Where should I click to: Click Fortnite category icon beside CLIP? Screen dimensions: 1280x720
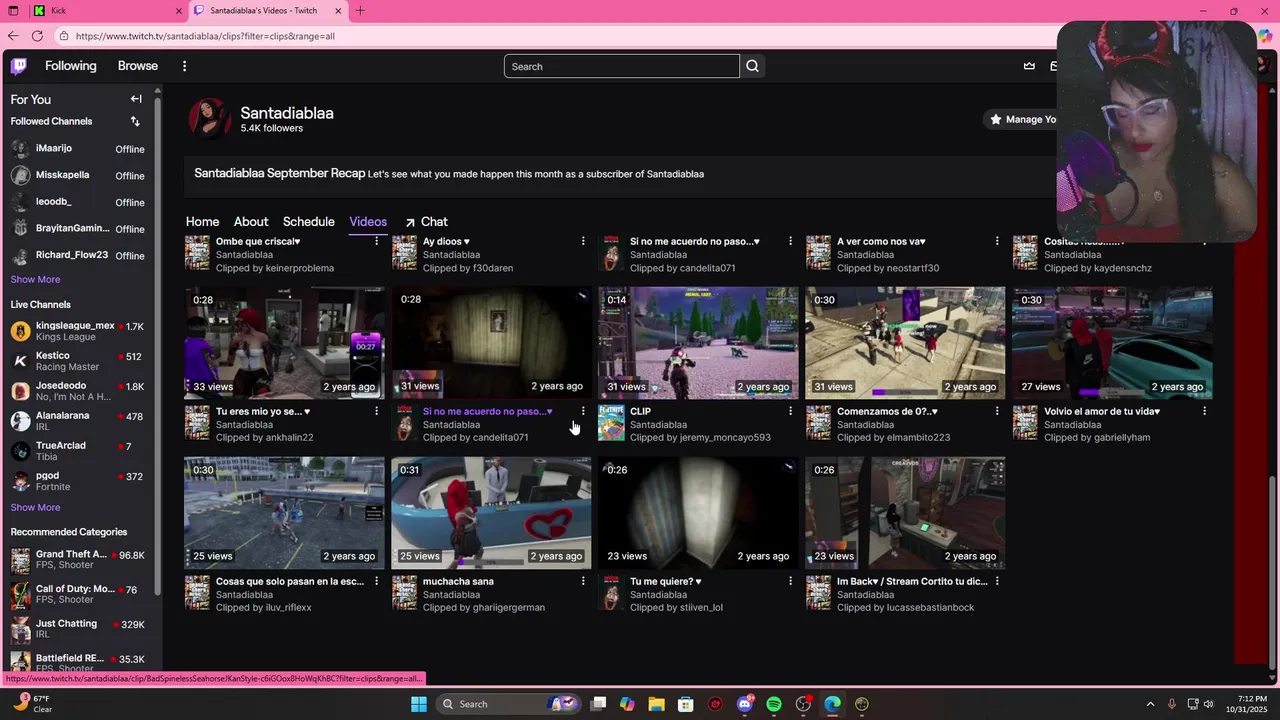611,423
